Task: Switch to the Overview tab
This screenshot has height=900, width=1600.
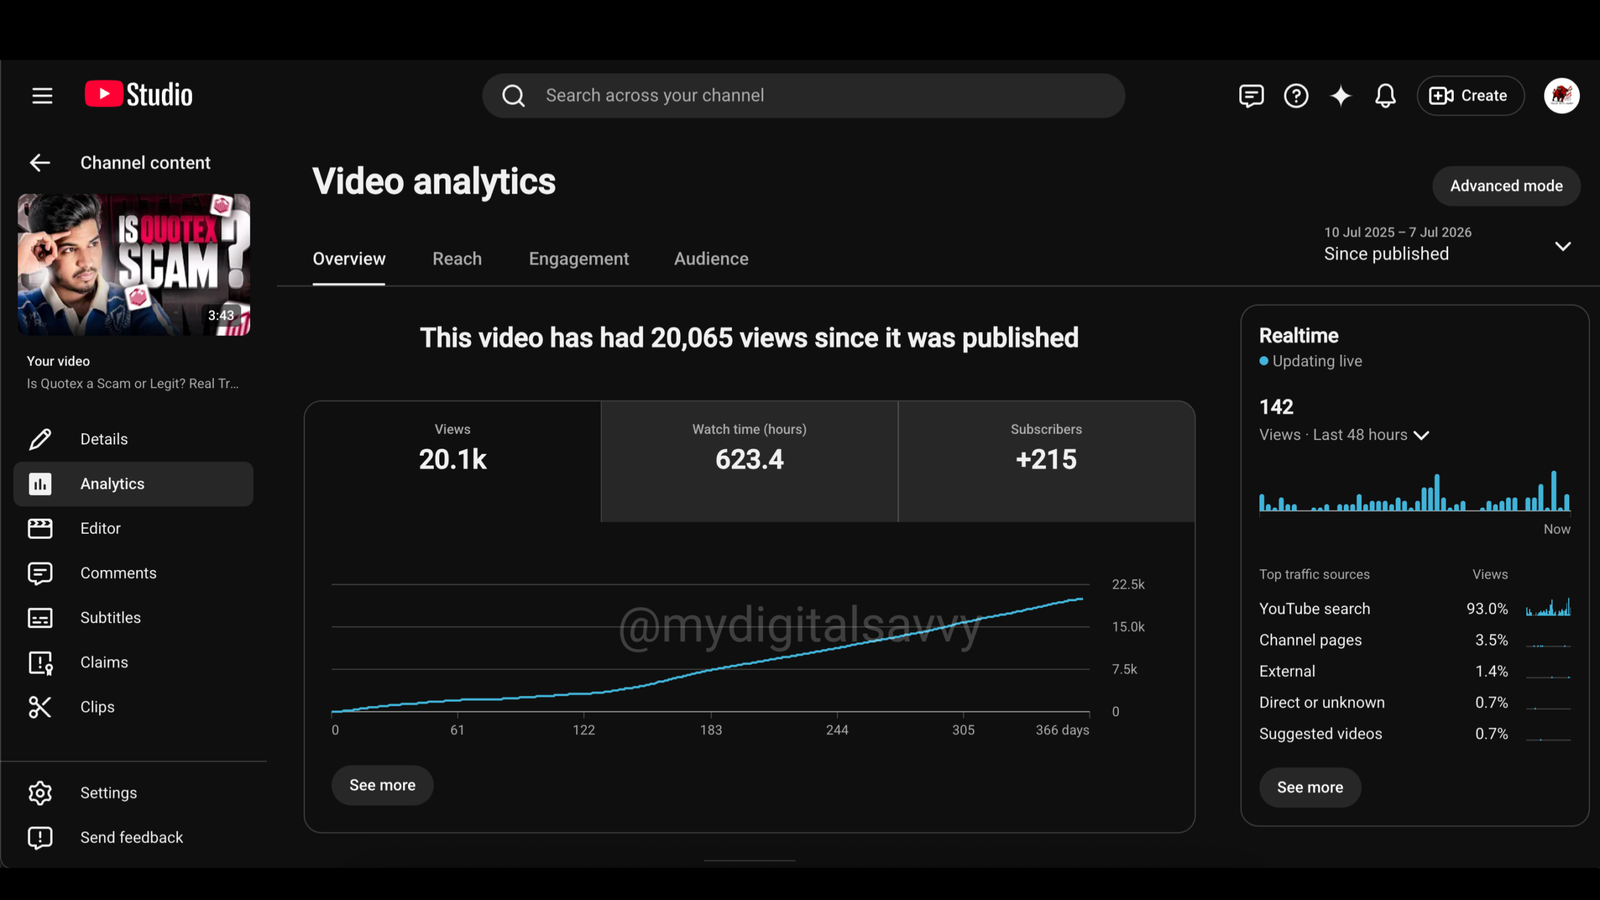Action: tap(349, 259)
